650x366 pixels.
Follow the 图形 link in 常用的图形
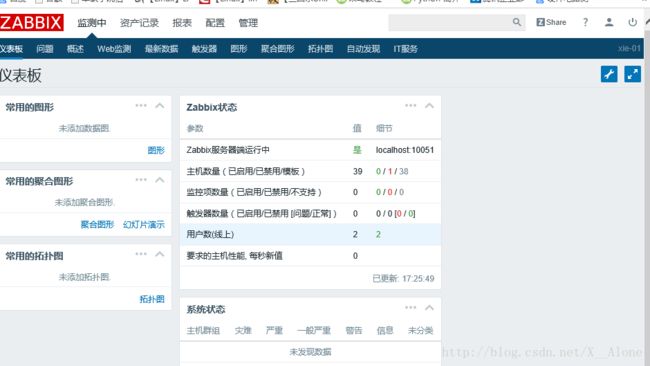156,150
